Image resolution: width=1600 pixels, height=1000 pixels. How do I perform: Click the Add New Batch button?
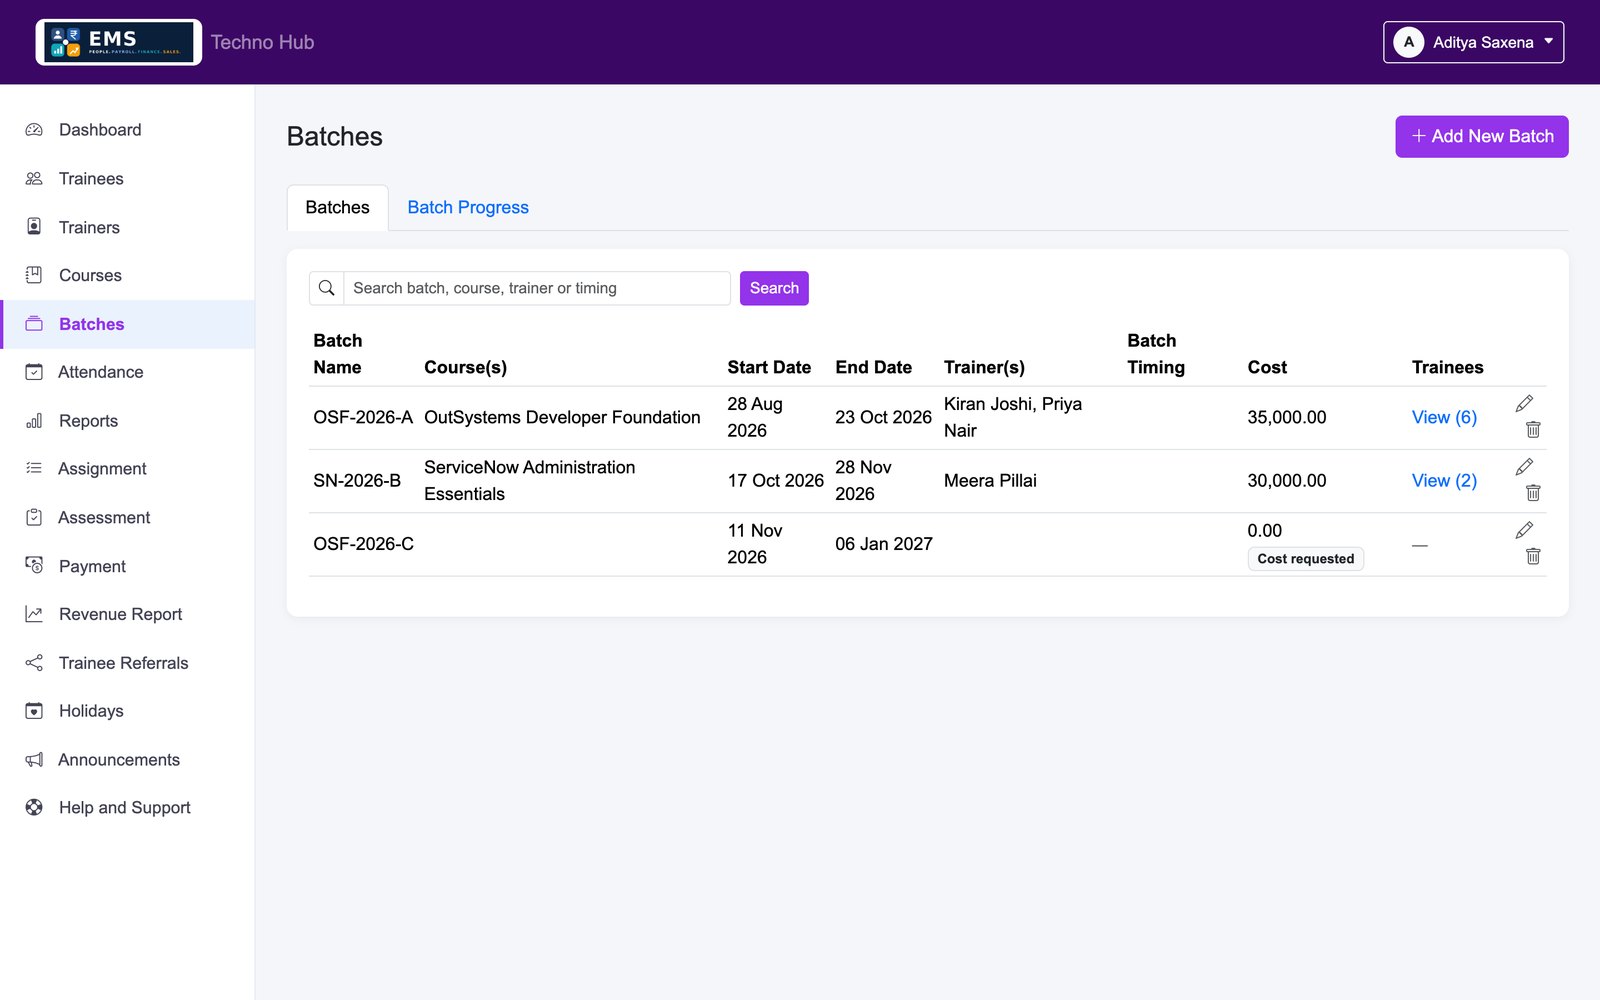pyautogui.click(x=1482, y=136)
